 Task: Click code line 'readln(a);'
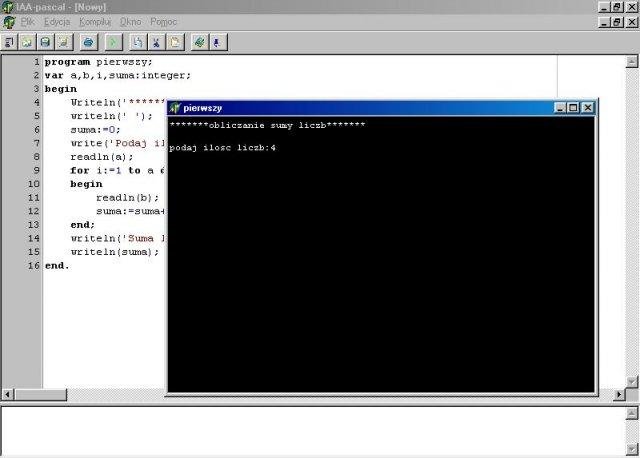102,157
